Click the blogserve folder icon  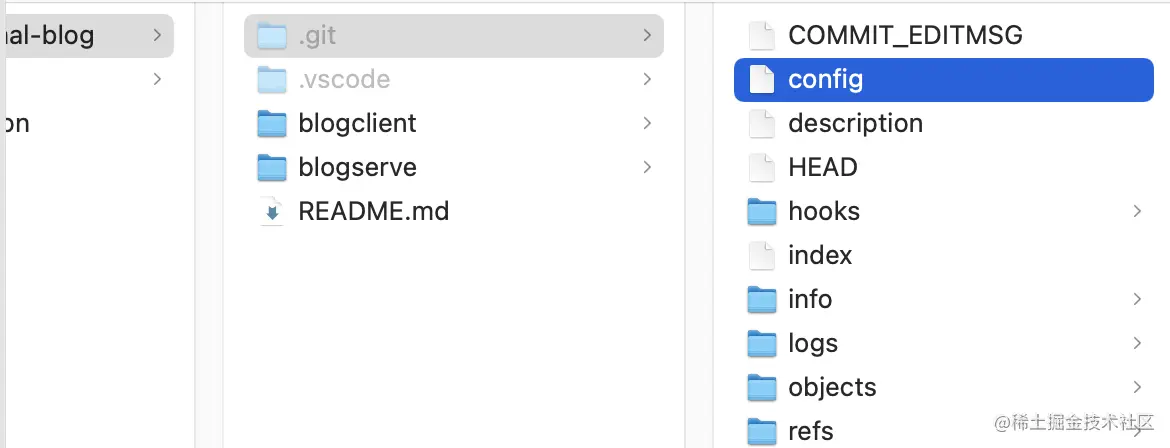click(272, 167)
